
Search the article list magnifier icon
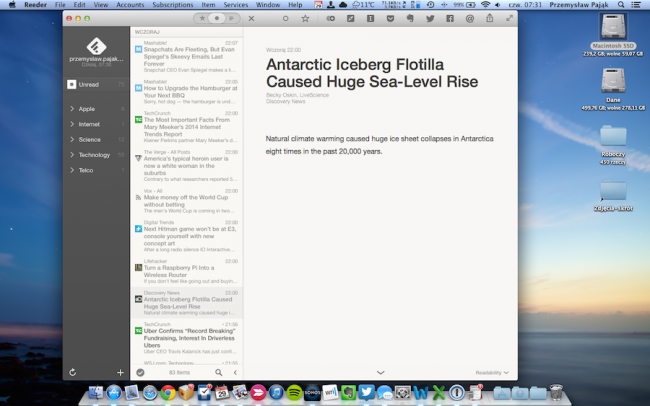218,372
